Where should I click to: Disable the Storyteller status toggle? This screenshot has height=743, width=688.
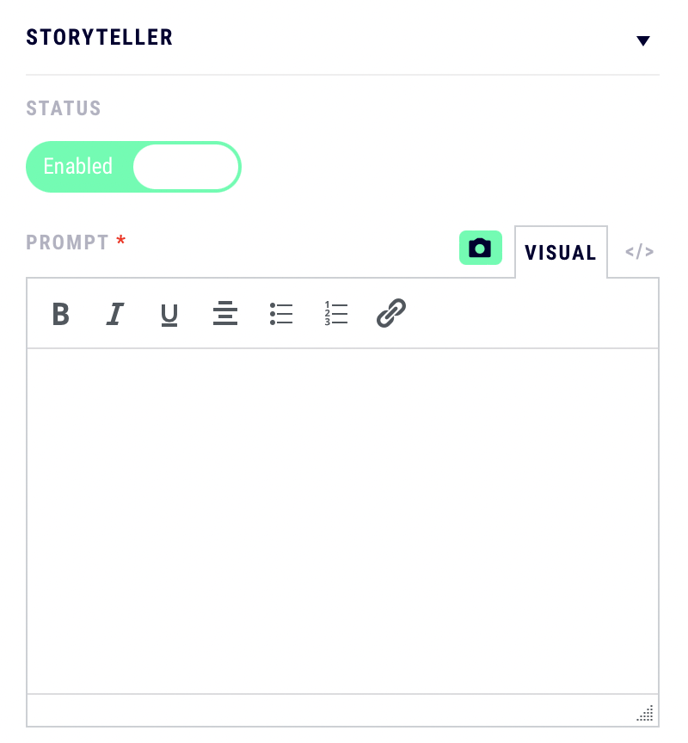133,166
